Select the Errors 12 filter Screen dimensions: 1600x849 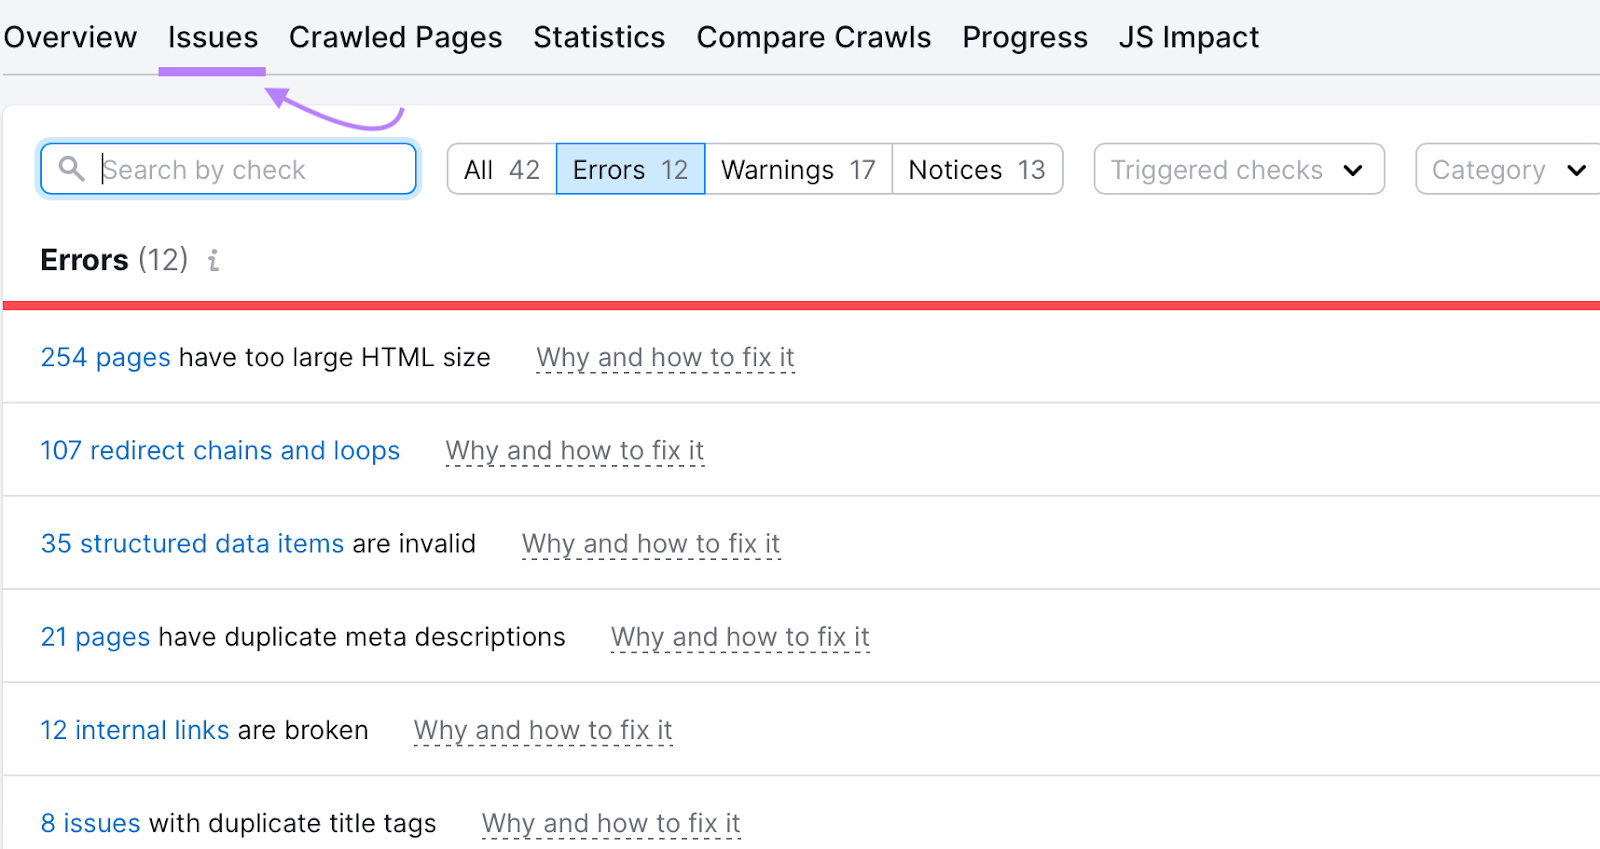click(x=630, y=169)
